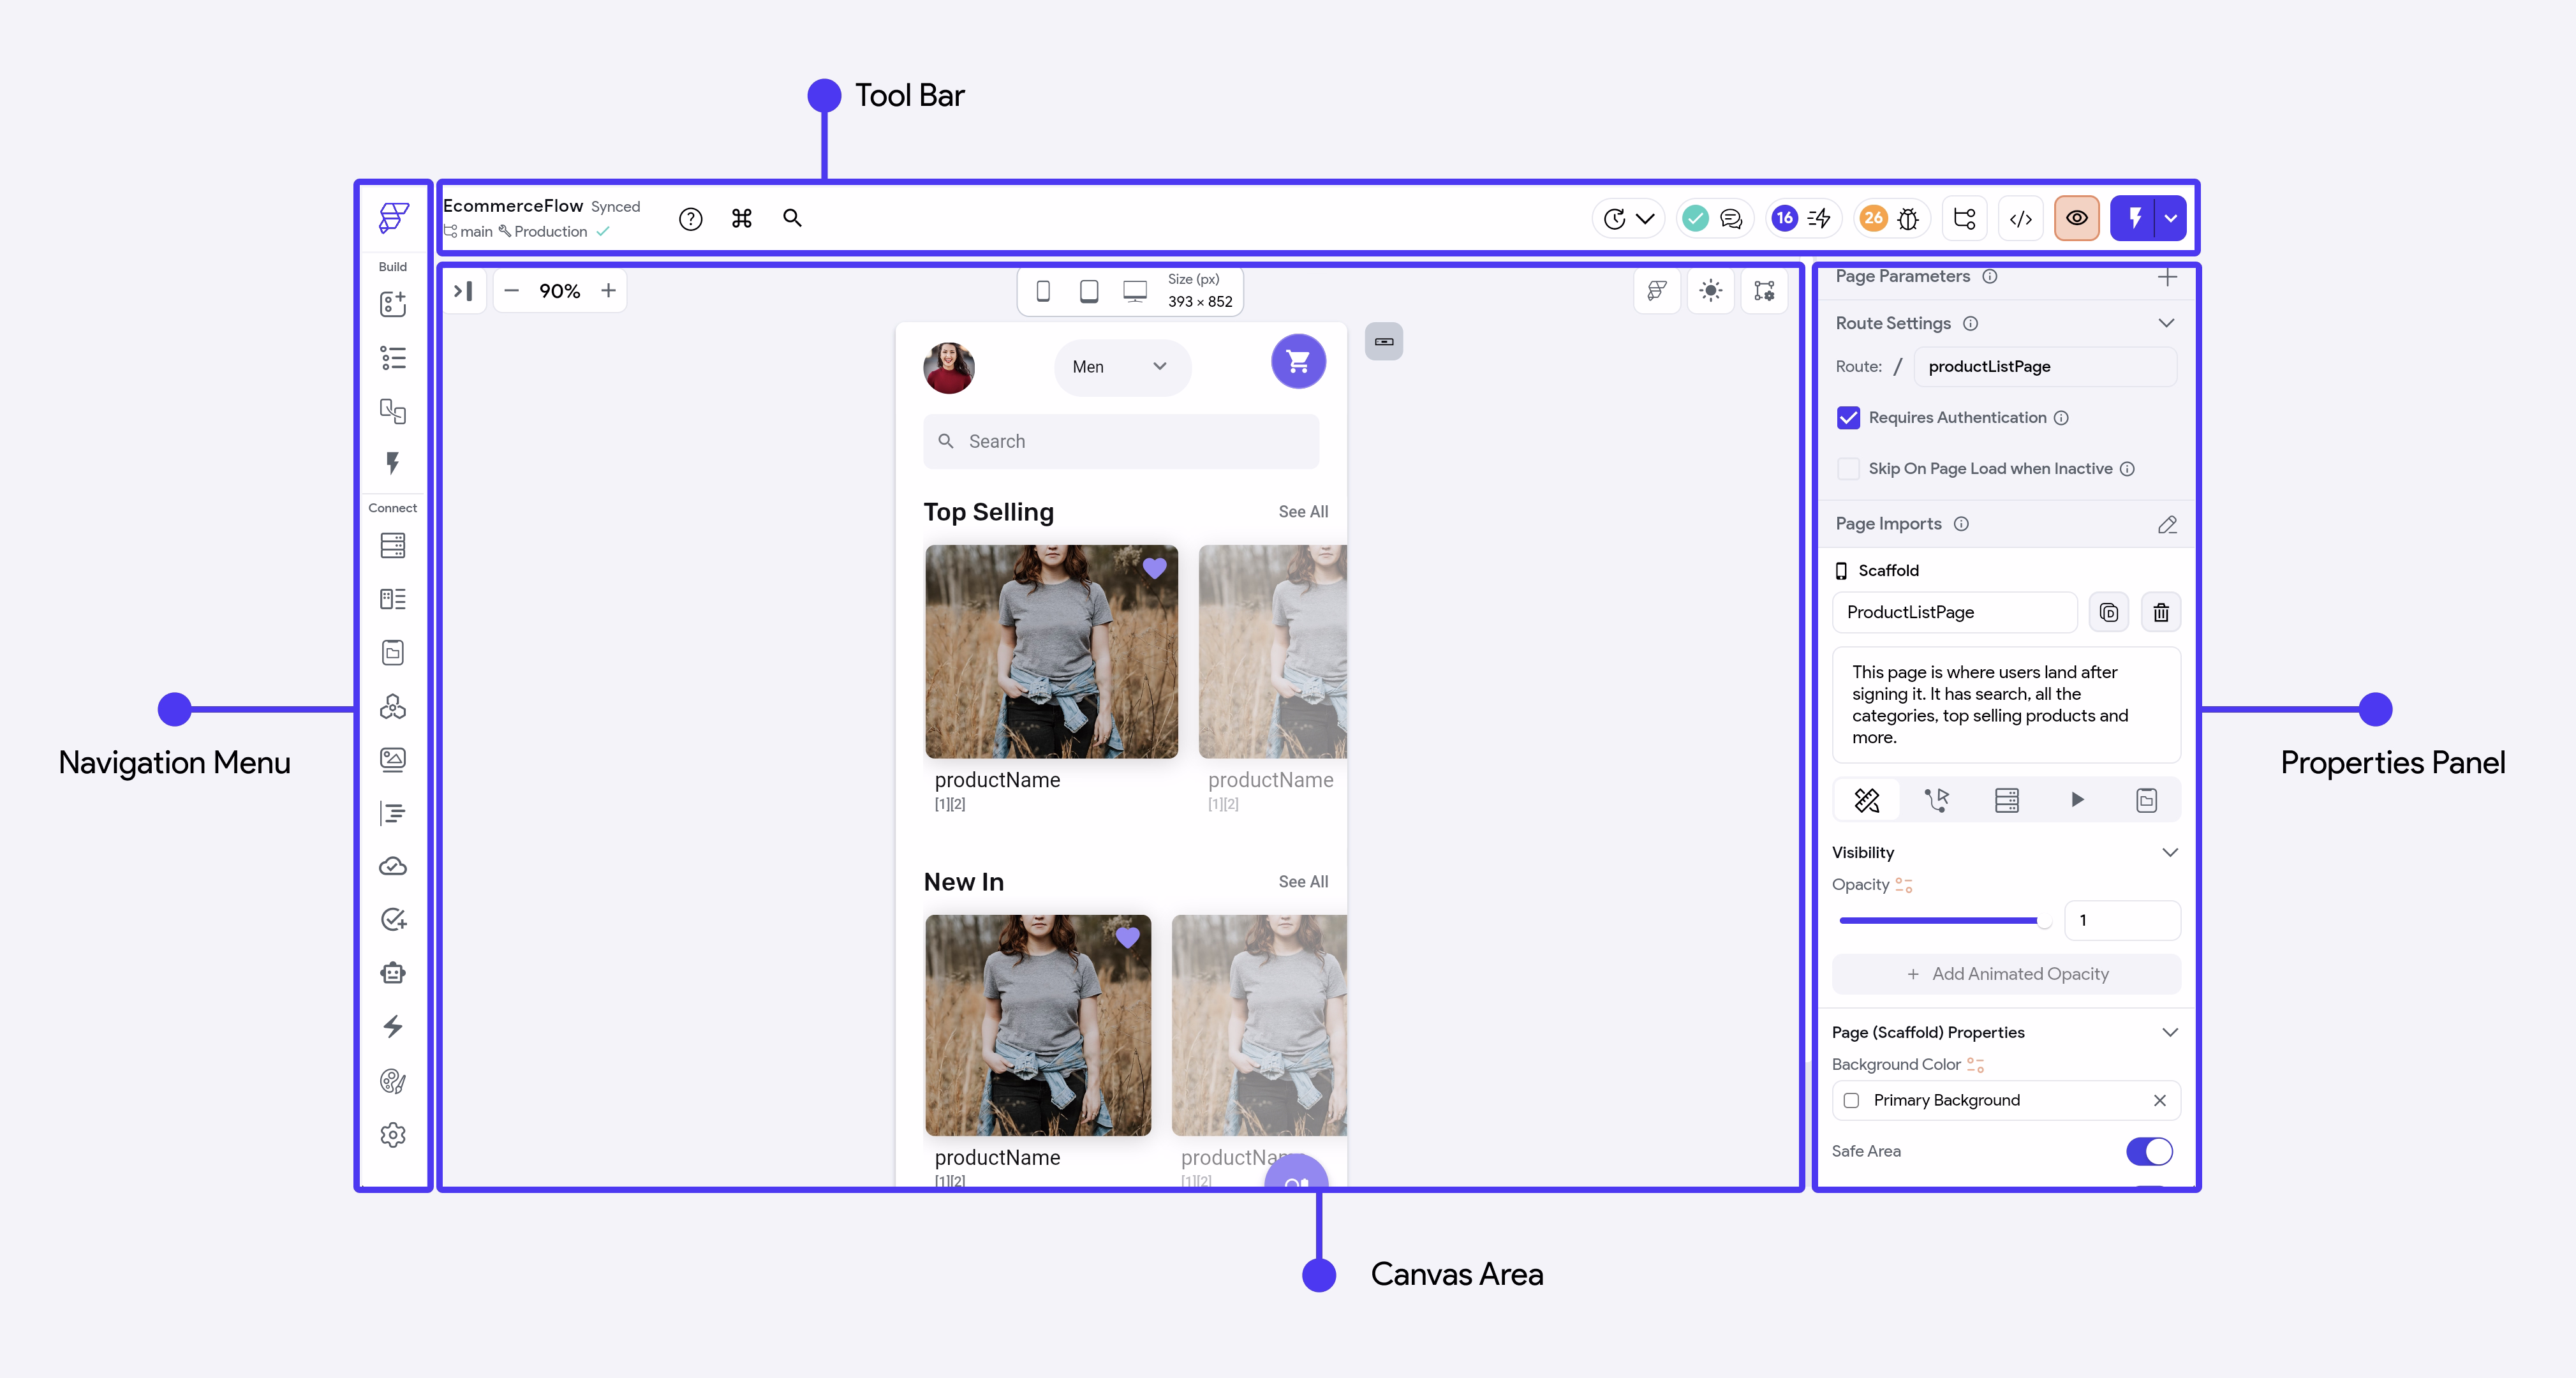Click the FlutterFlow logo in the navigation menu
The height and width of the screenshot is (1378, 2576).
click(393, 217)
